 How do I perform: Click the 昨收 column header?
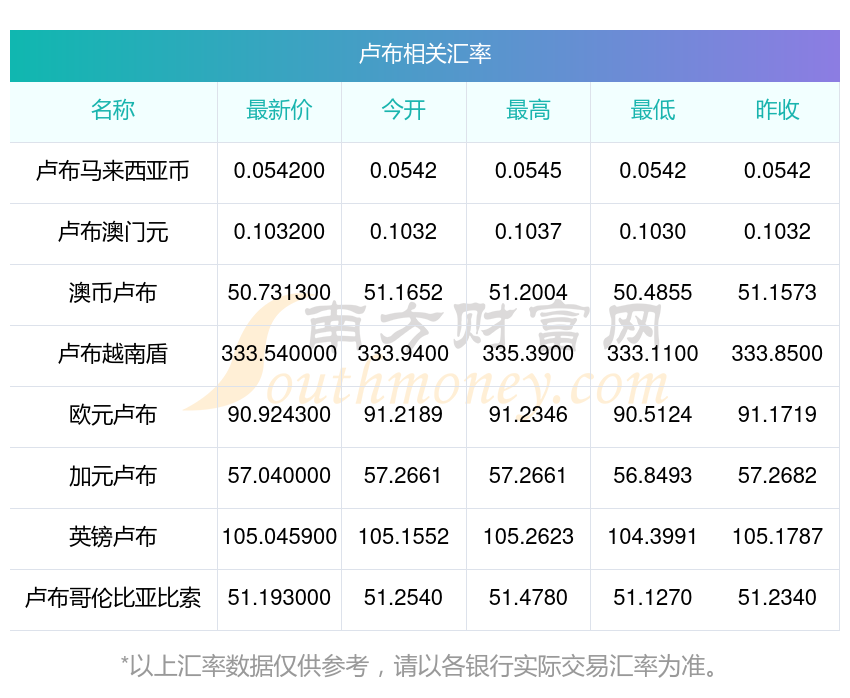tap(777, 110)
